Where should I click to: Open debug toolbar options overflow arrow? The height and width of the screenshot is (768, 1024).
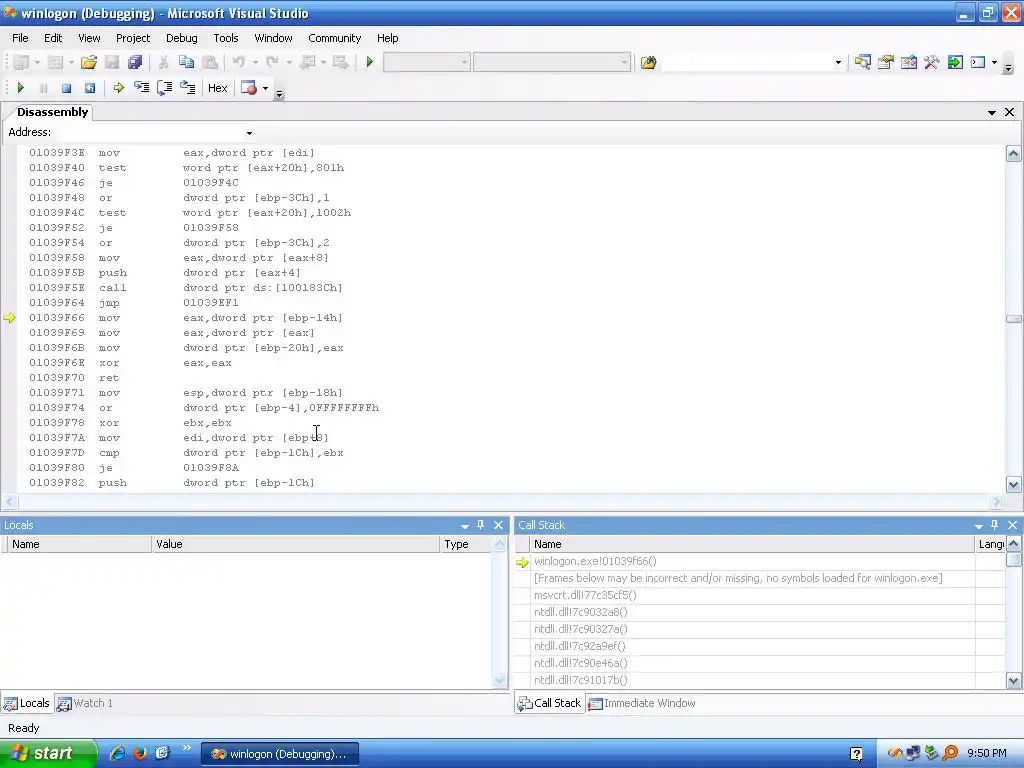tap(280, 93)
